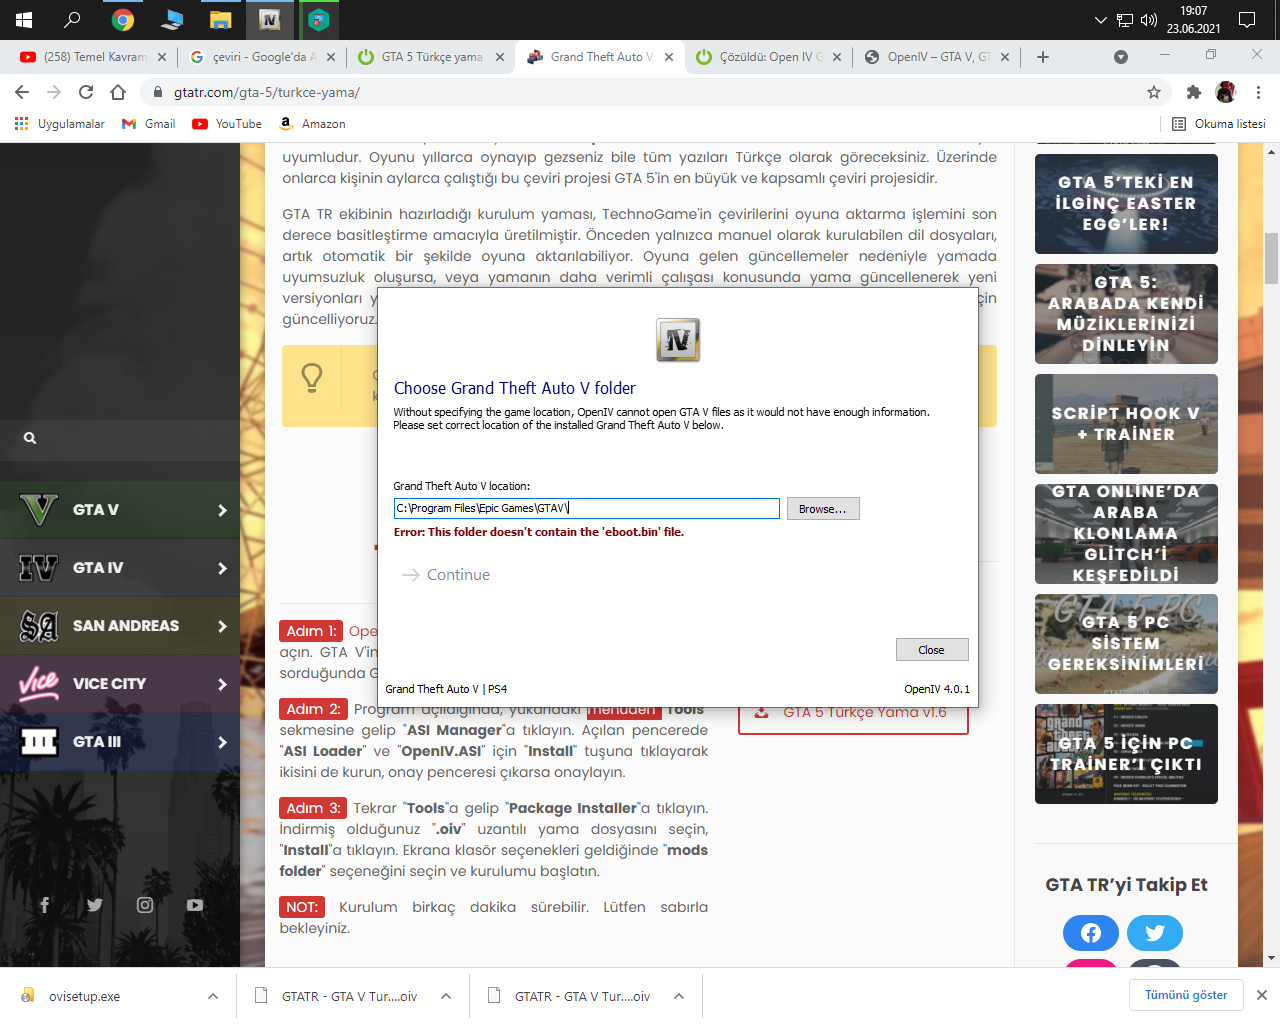Open Windows taskbar search

(x=72, y=20)
